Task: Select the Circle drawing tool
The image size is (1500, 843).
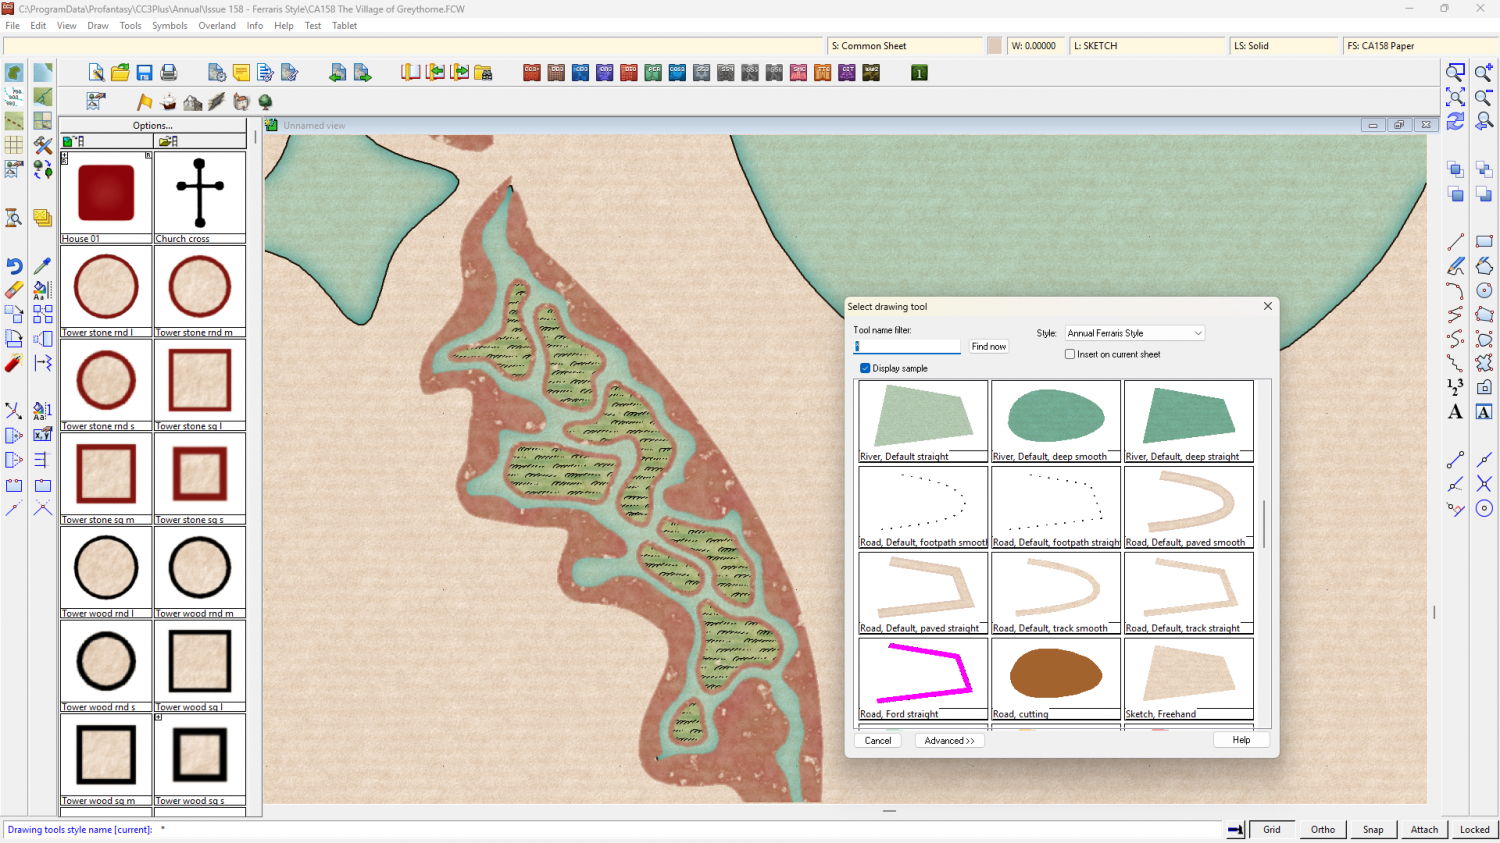Action: (x=1484, y=290)
